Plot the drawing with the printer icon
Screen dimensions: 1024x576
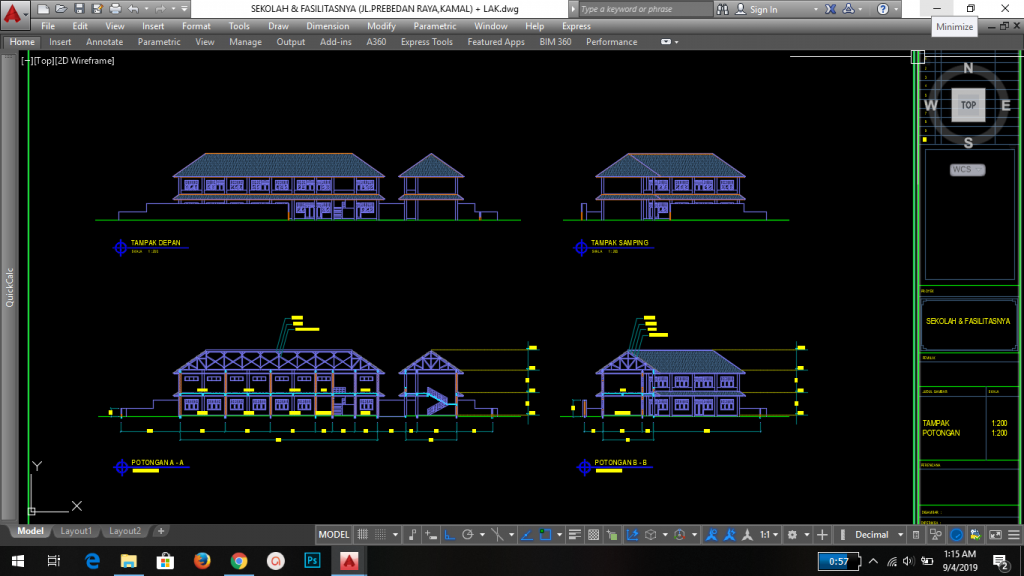[116, 8]
